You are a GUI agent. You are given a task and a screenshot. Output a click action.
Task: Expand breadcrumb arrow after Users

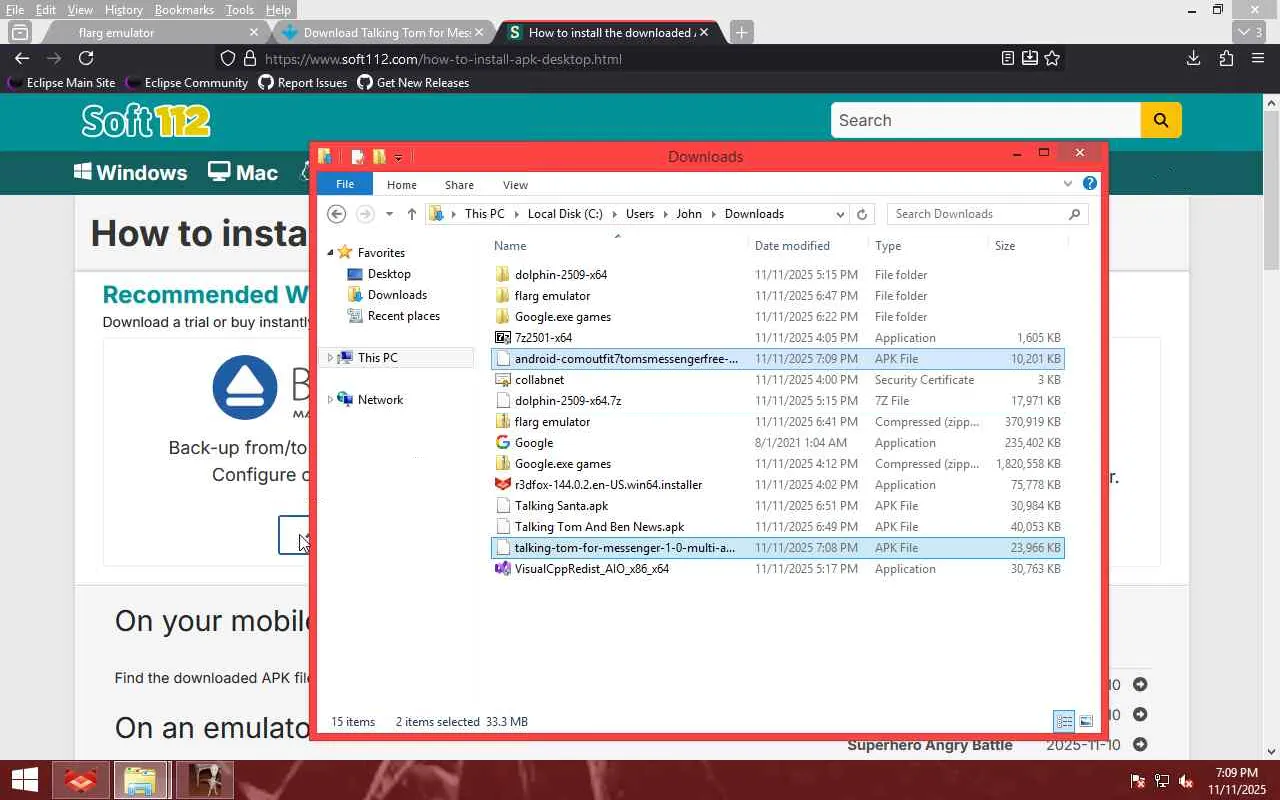tap(665, 214)
